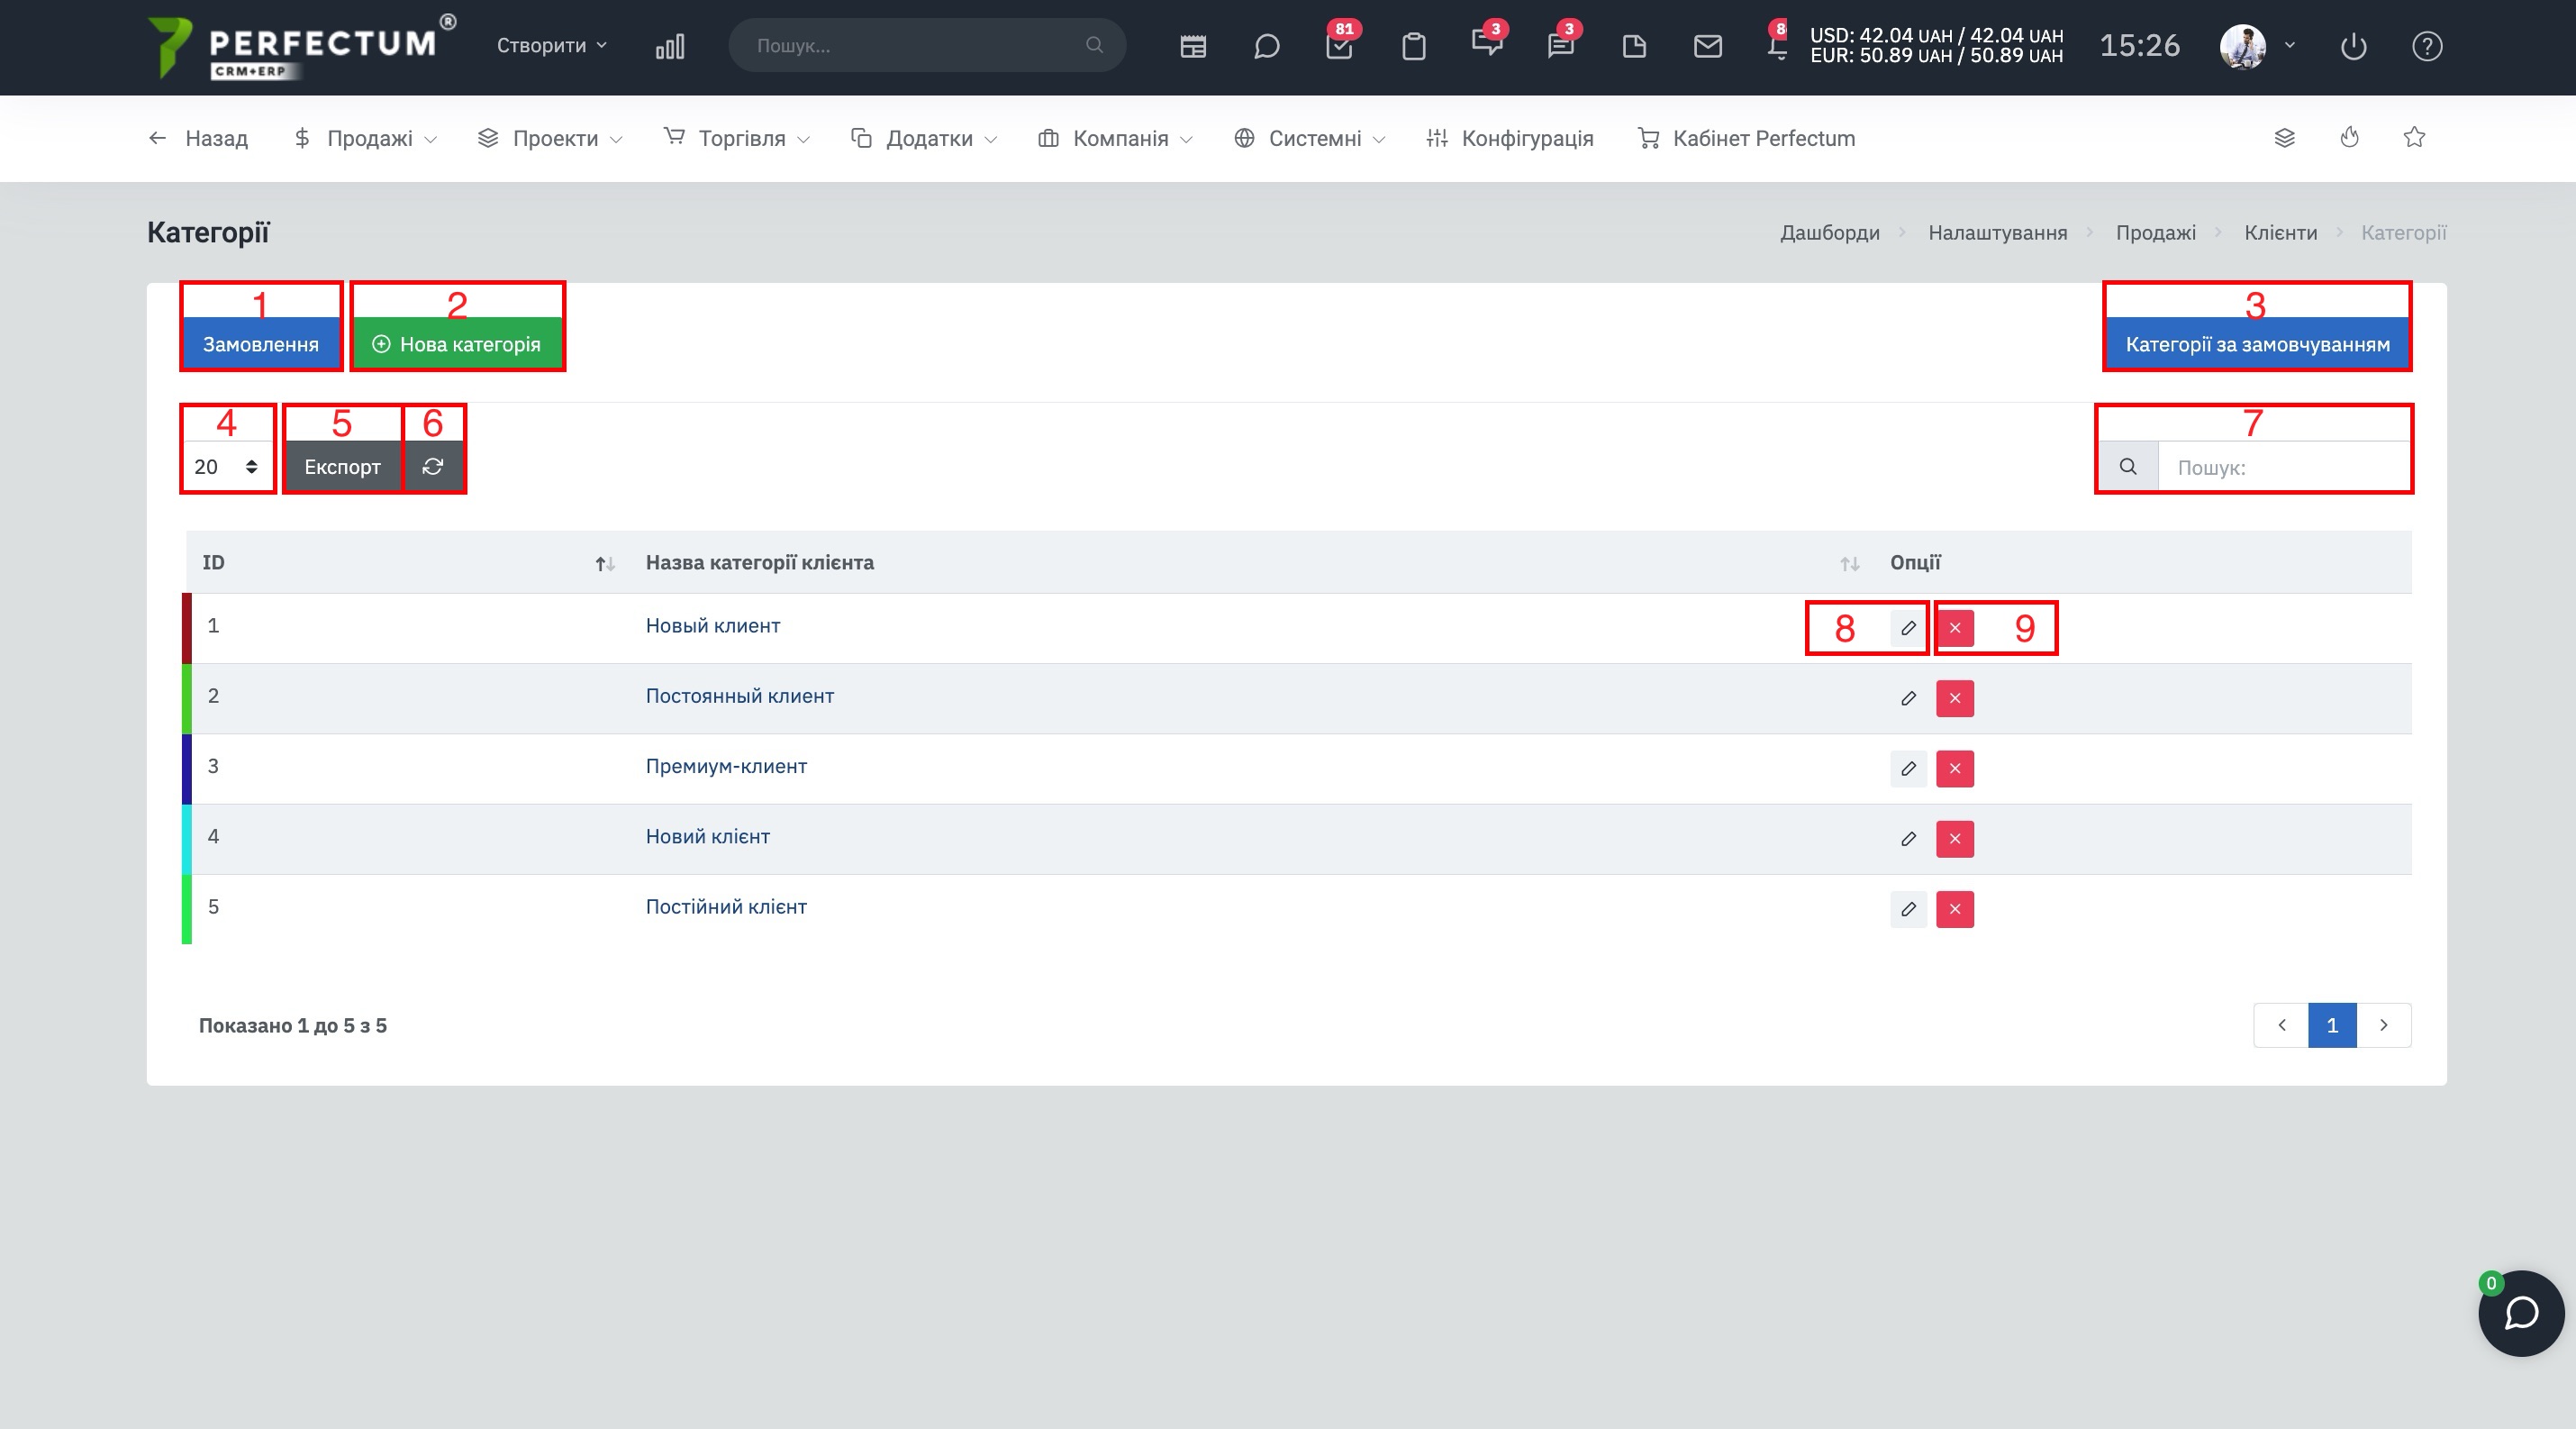Open the Конфігурація menu item

pyautogui.click(x=1510, y=138)
